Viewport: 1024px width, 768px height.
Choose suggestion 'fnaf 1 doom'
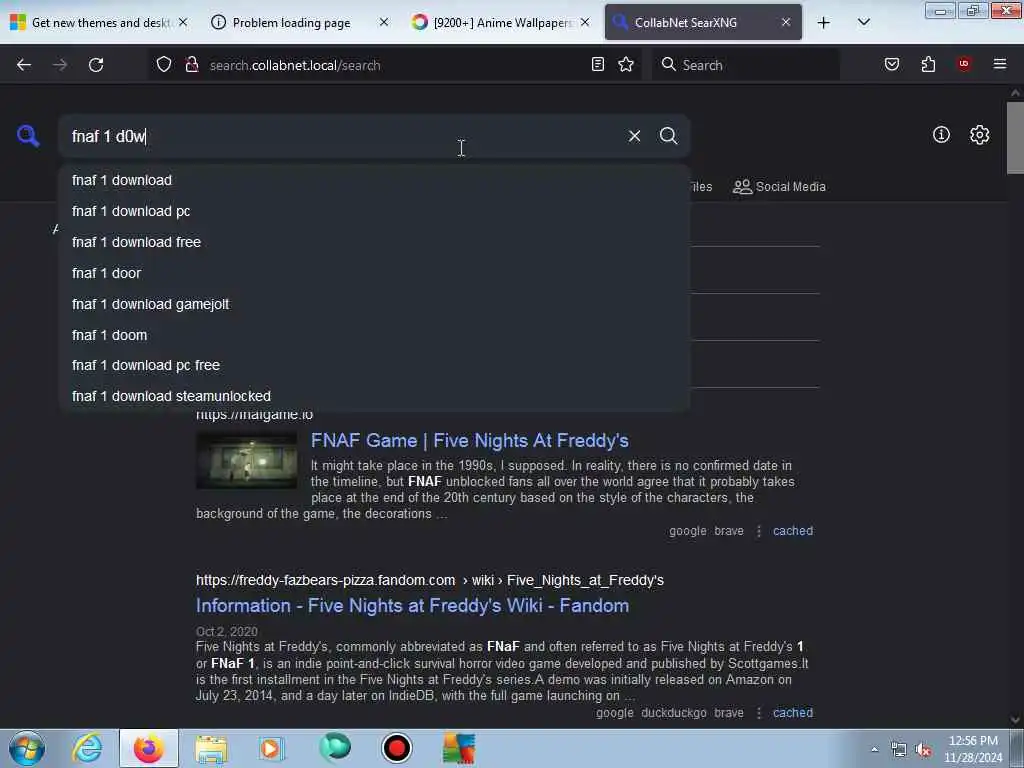coord(374,335)
